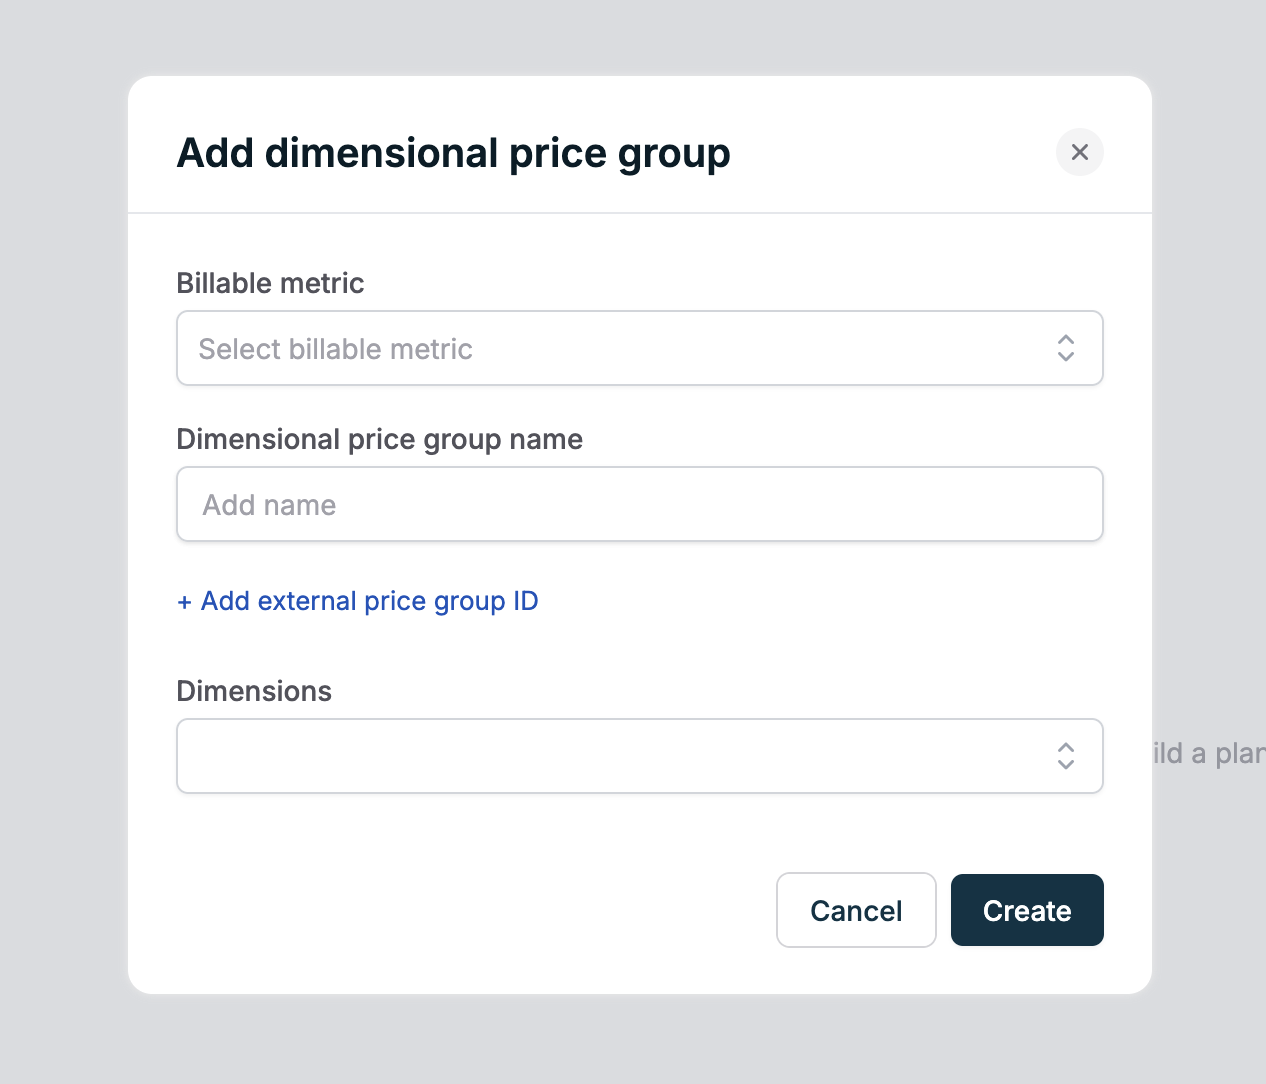1266x1084 pixels.
Task: Dismiss the dialog using the close icon
Action: [1079, 152]
